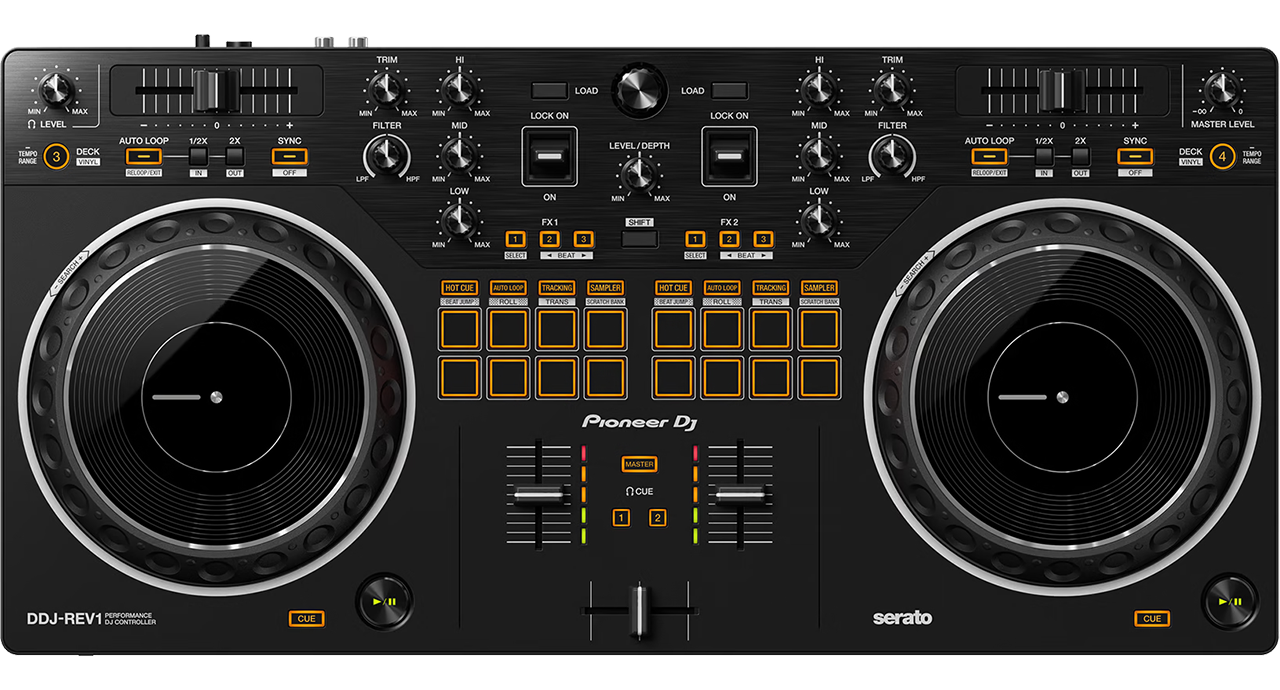The height and width of the screenshot is (690, 1280).
Task: Click the left channel HI knob
Action: click(x=459, y=89)
